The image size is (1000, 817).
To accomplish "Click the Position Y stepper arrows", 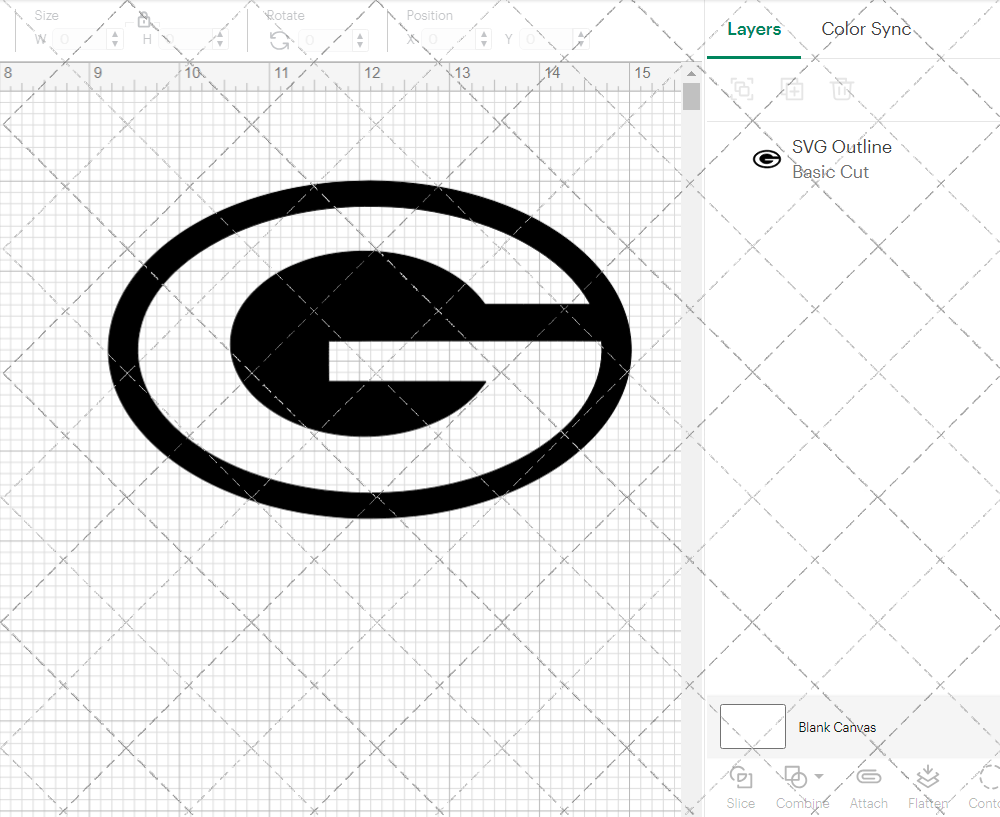I will point(580,40).
